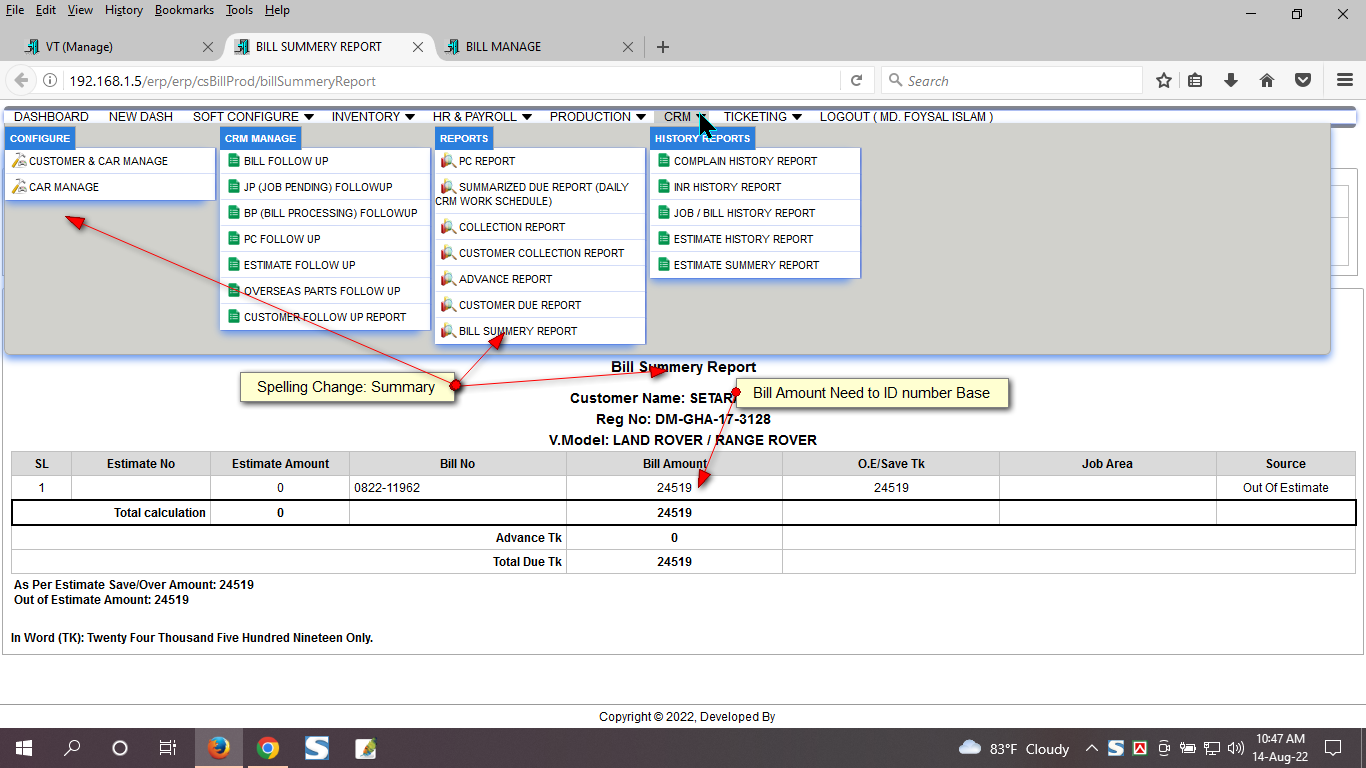
Task: Open the Pocket icon in toolbar
Action: [x=1303, y=81]
